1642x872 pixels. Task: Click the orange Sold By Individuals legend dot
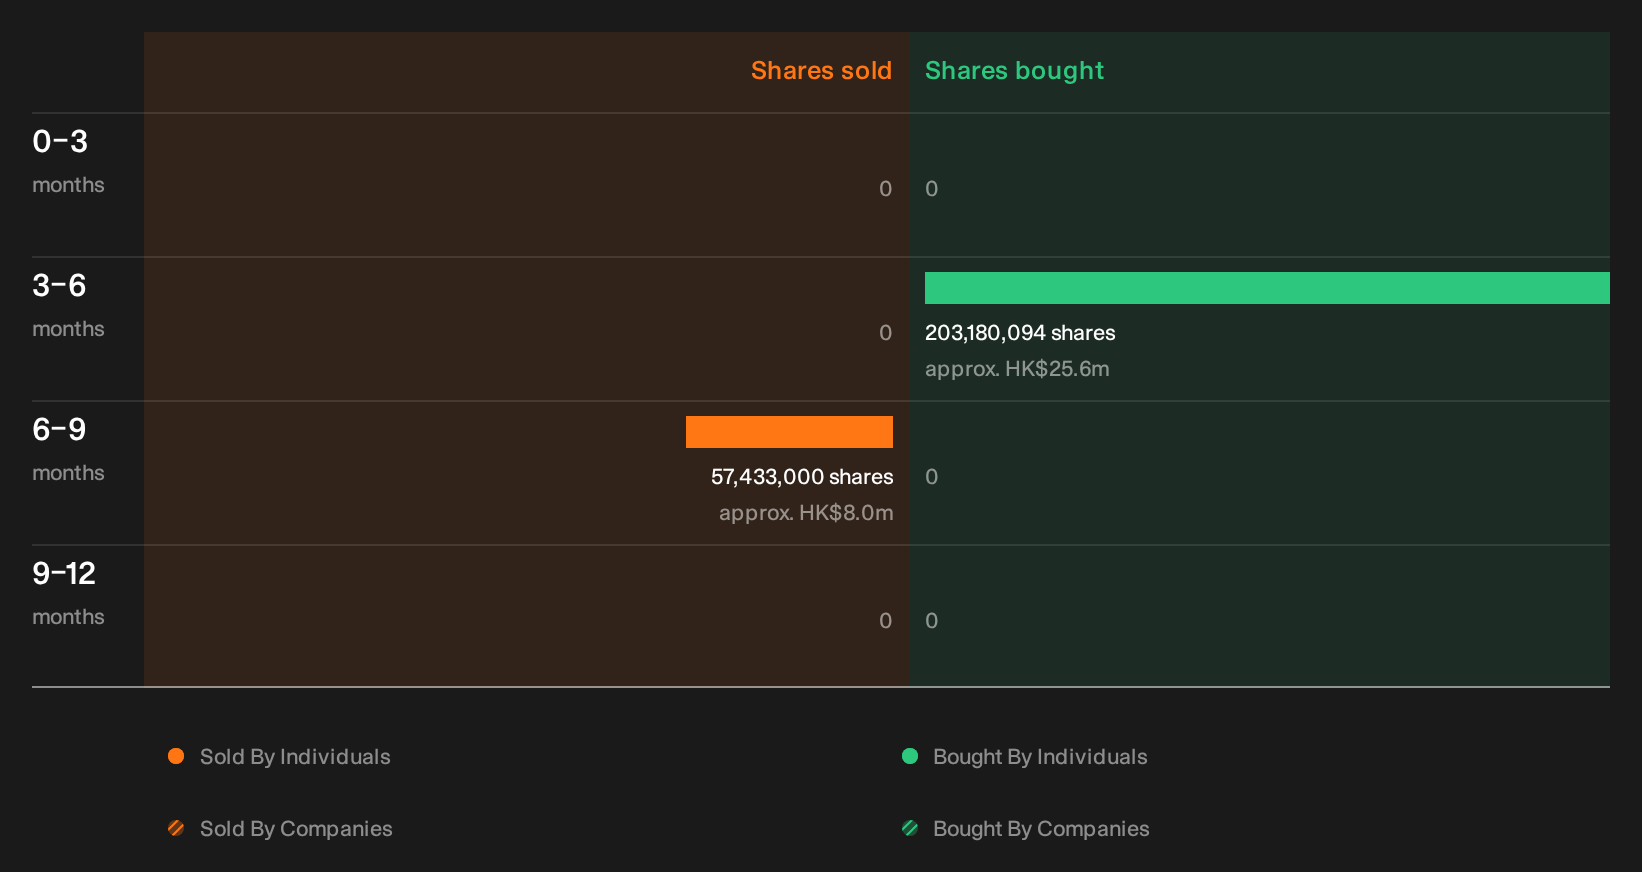pos(176,756)
